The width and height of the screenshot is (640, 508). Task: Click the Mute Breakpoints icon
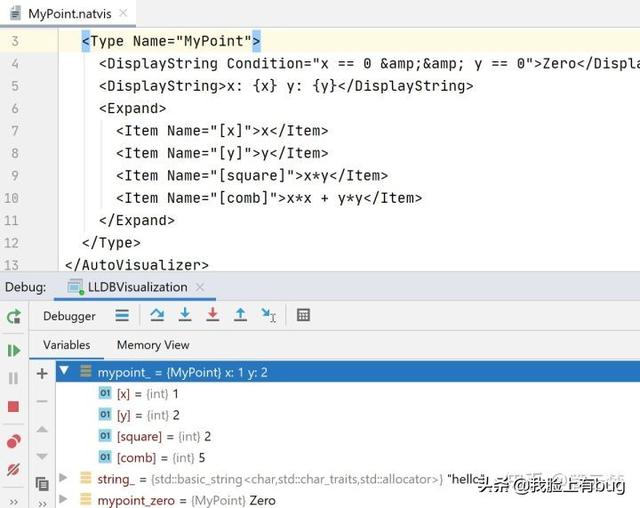coord(13,470)
